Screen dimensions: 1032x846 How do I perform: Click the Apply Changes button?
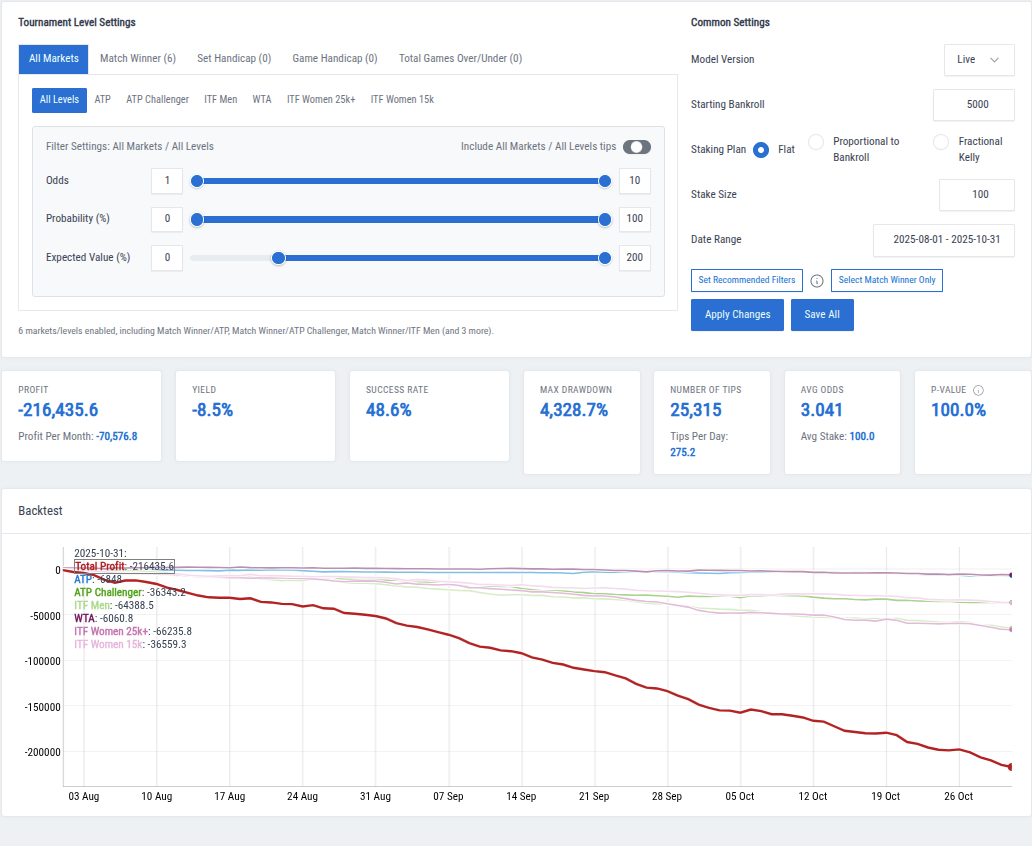(x=737, y=314)
